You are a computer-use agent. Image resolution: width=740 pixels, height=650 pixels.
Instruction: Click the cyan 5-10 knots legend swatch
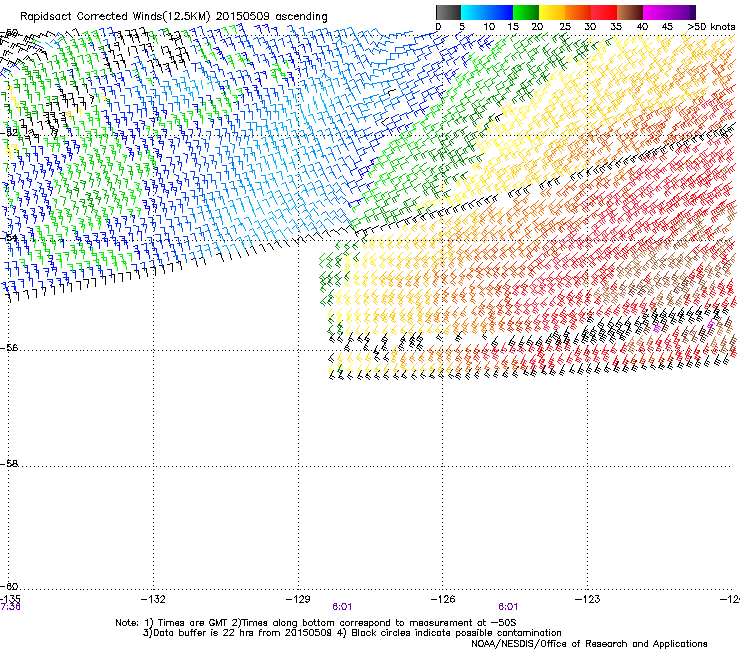coord(474,12)
